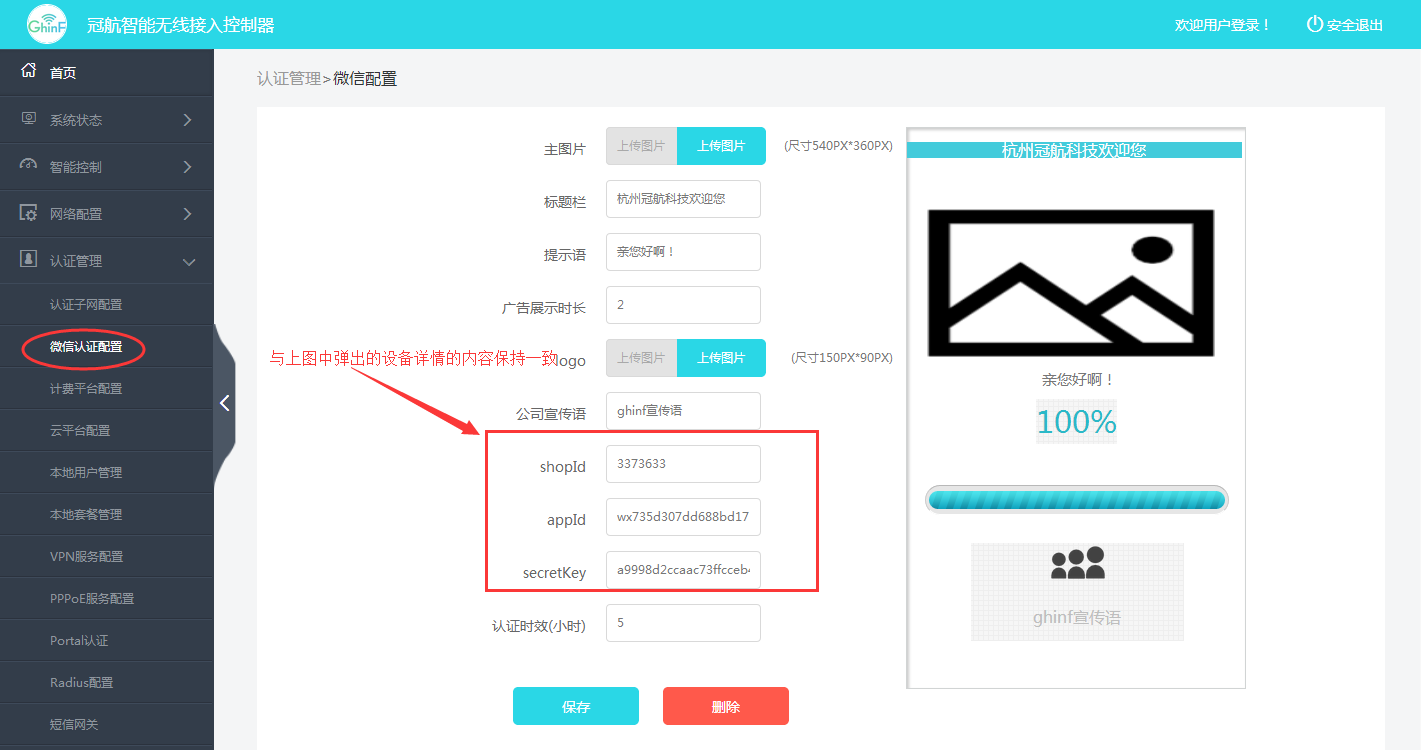Screen dimensions: 1421x750
Task: Collapse the sidebar with the left arrow handle
Action: (225, 402)
